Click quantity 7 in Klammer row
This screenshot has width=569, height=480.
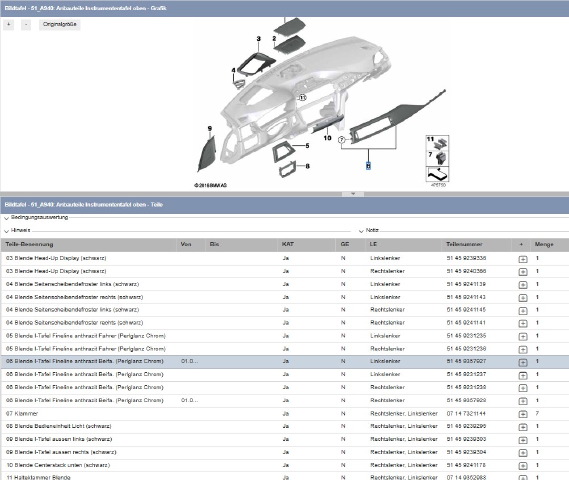tap(537, 414)
